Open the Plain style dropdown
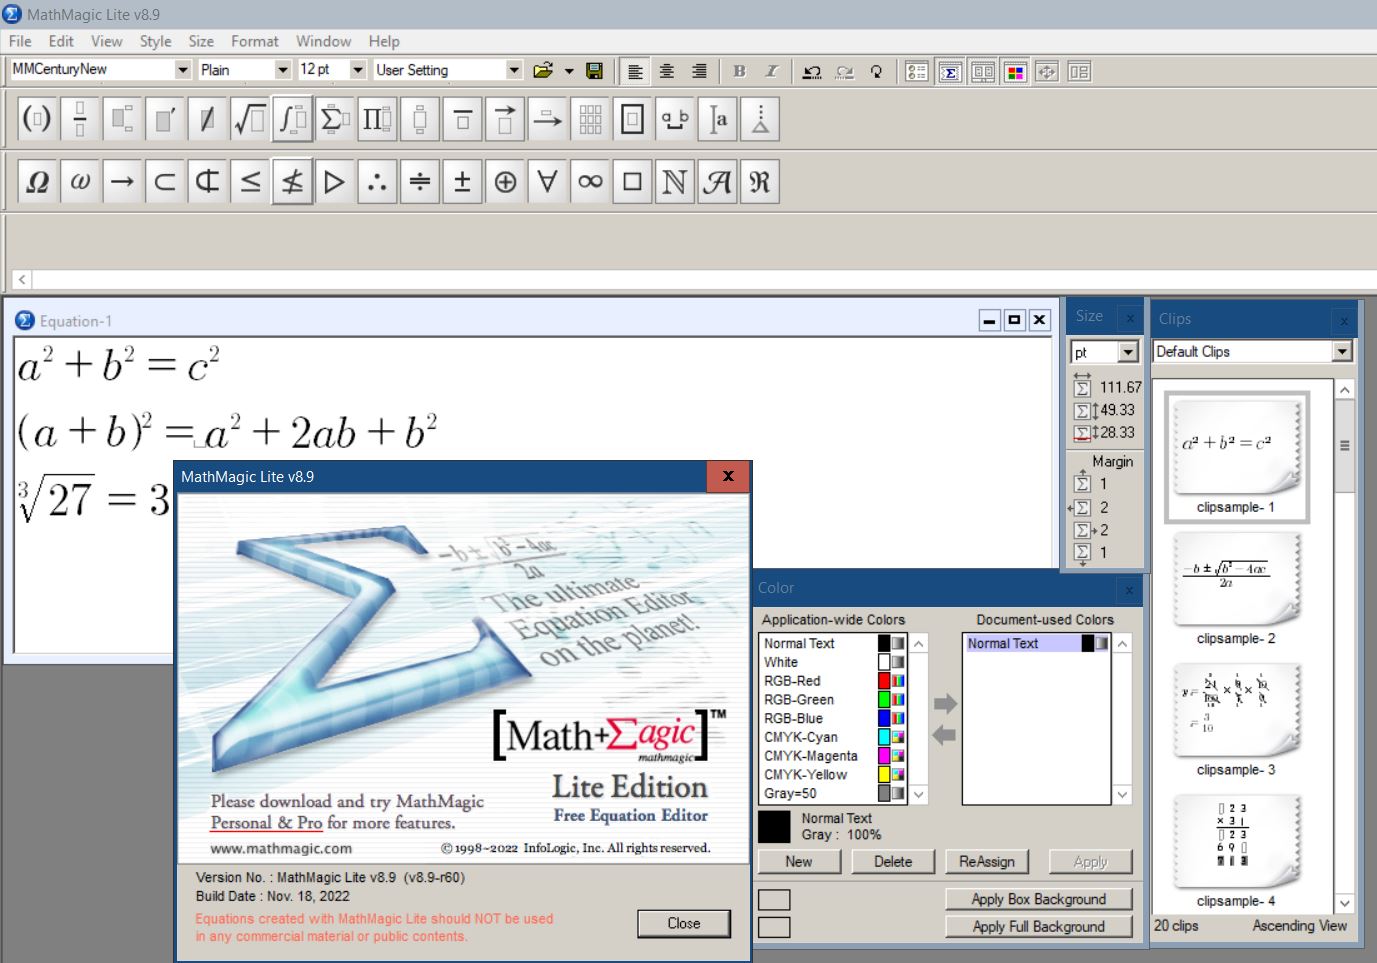This screenshot has width=1377, height=963. point(282,69)
